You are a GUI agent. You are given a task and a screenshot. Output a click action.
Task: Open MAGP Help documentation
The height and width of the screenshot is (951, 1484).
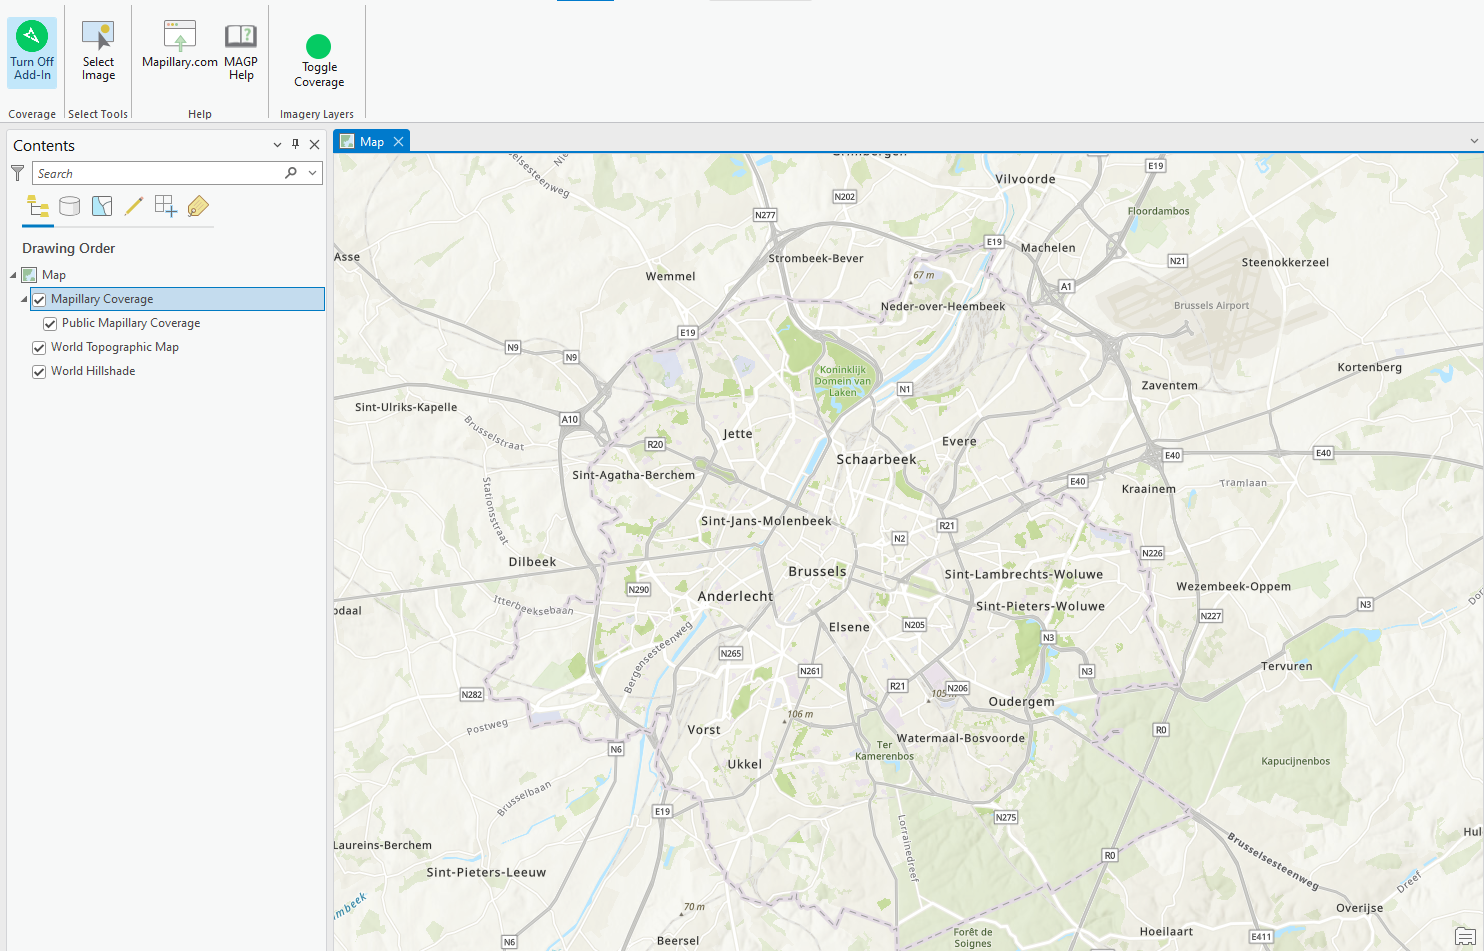pos(241,50)
